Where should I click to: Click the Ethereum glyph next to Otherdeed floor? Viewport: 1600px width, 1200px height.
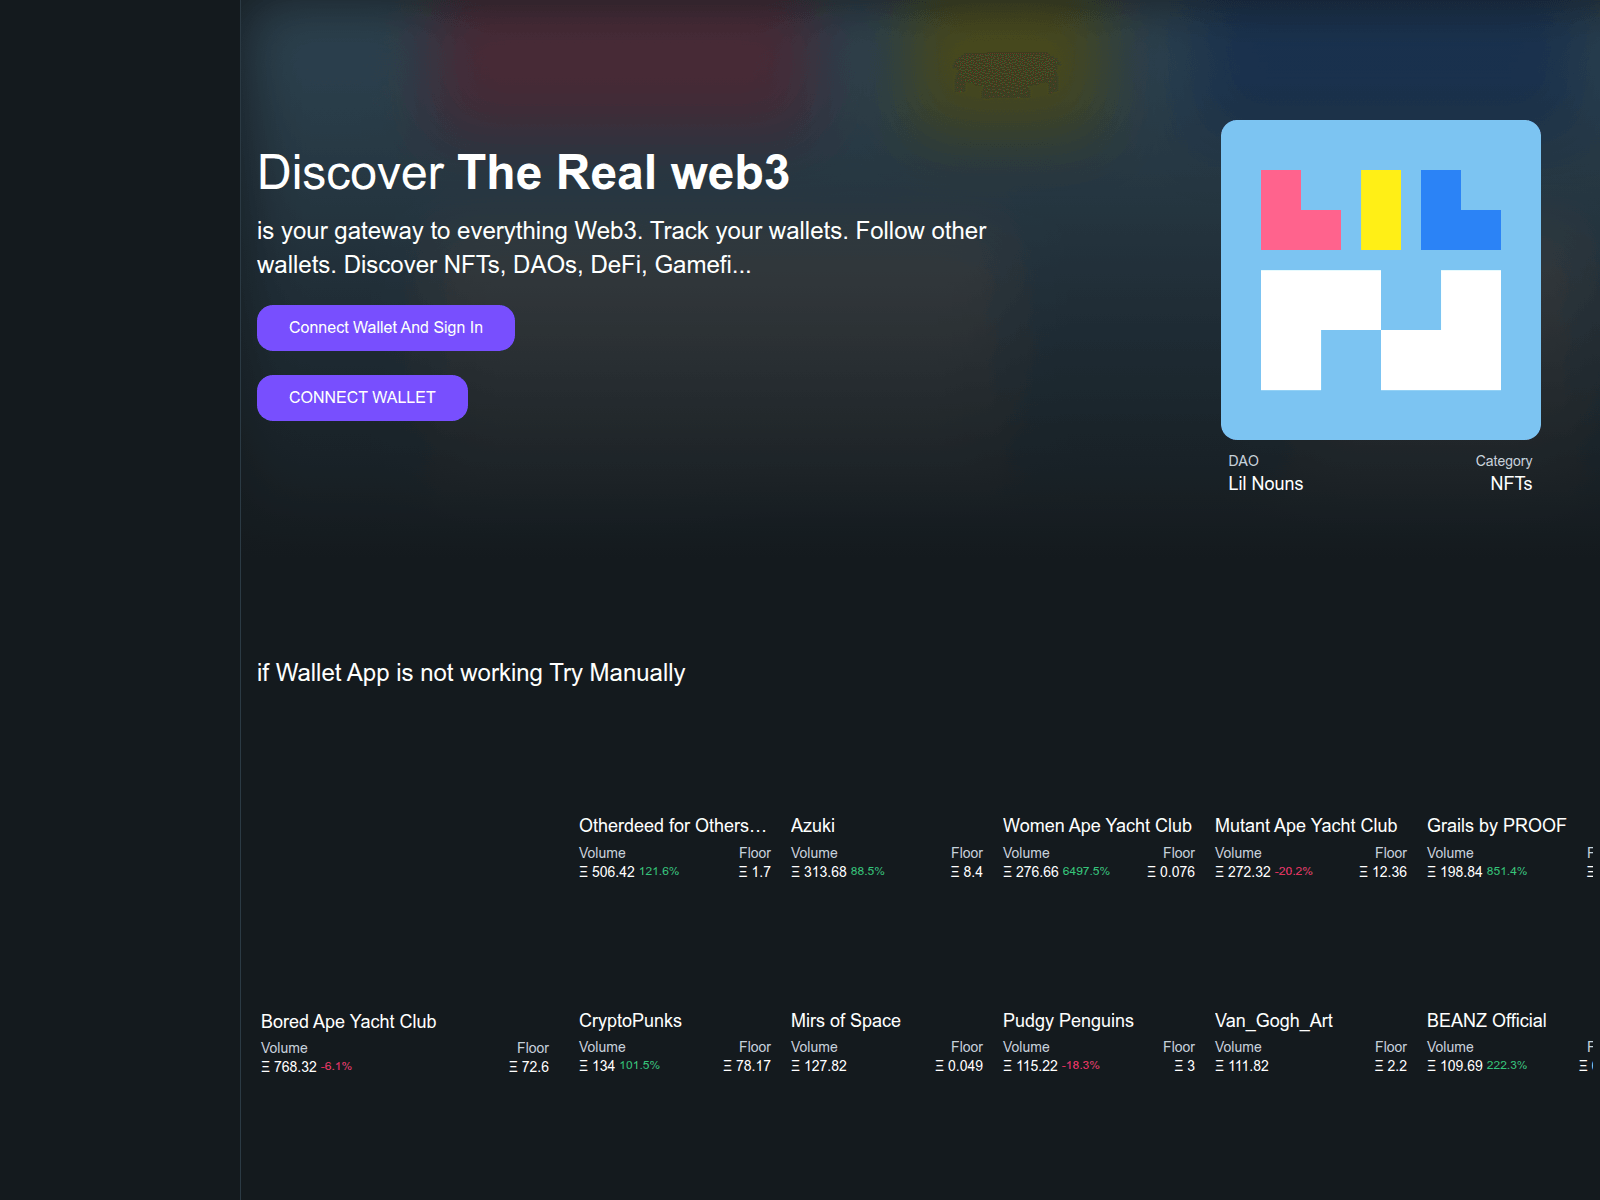coord(745,871)
